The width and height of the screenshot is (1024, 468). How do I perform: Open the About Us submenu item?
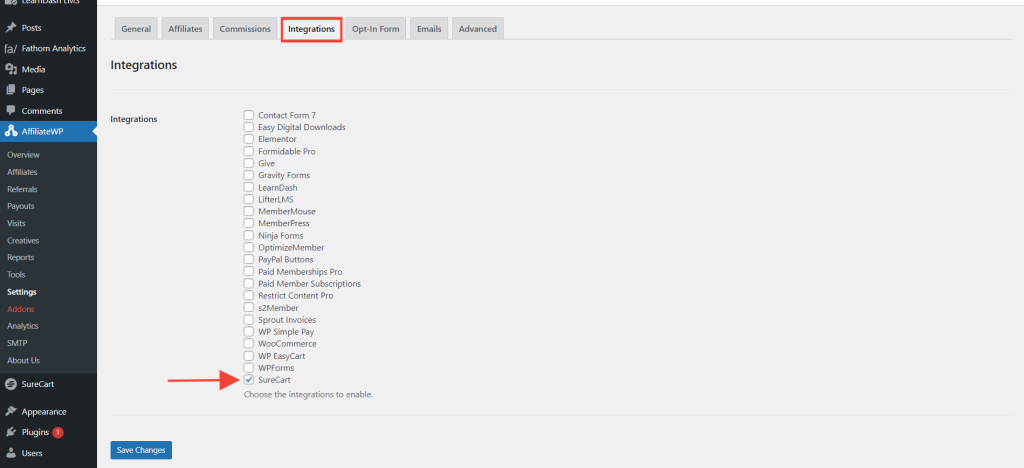(x=24, y=360)
